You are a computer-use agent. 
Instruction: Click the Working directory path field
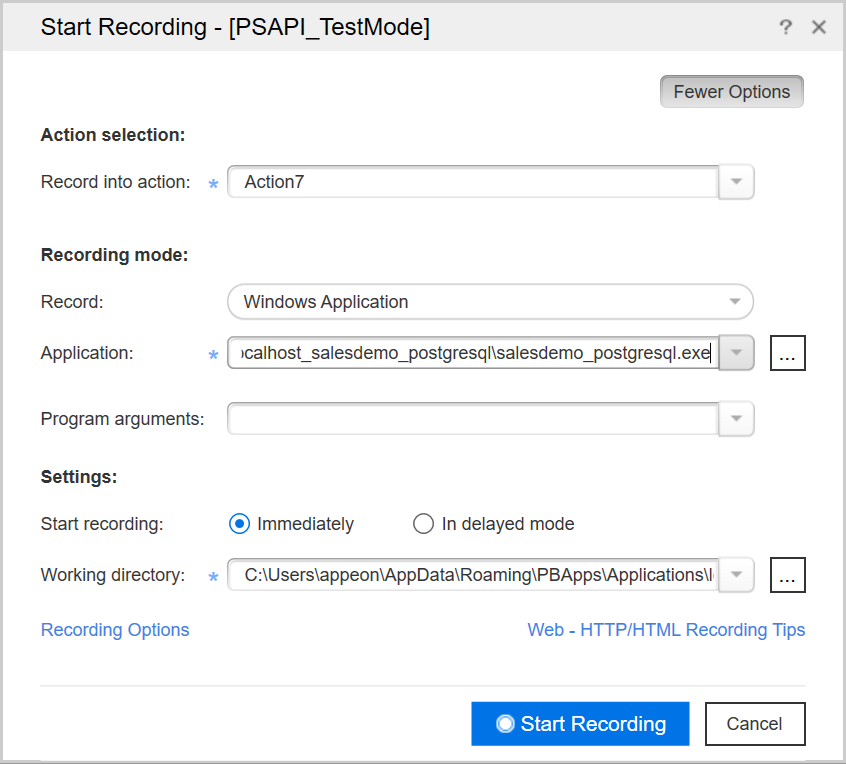coord(472,575)
